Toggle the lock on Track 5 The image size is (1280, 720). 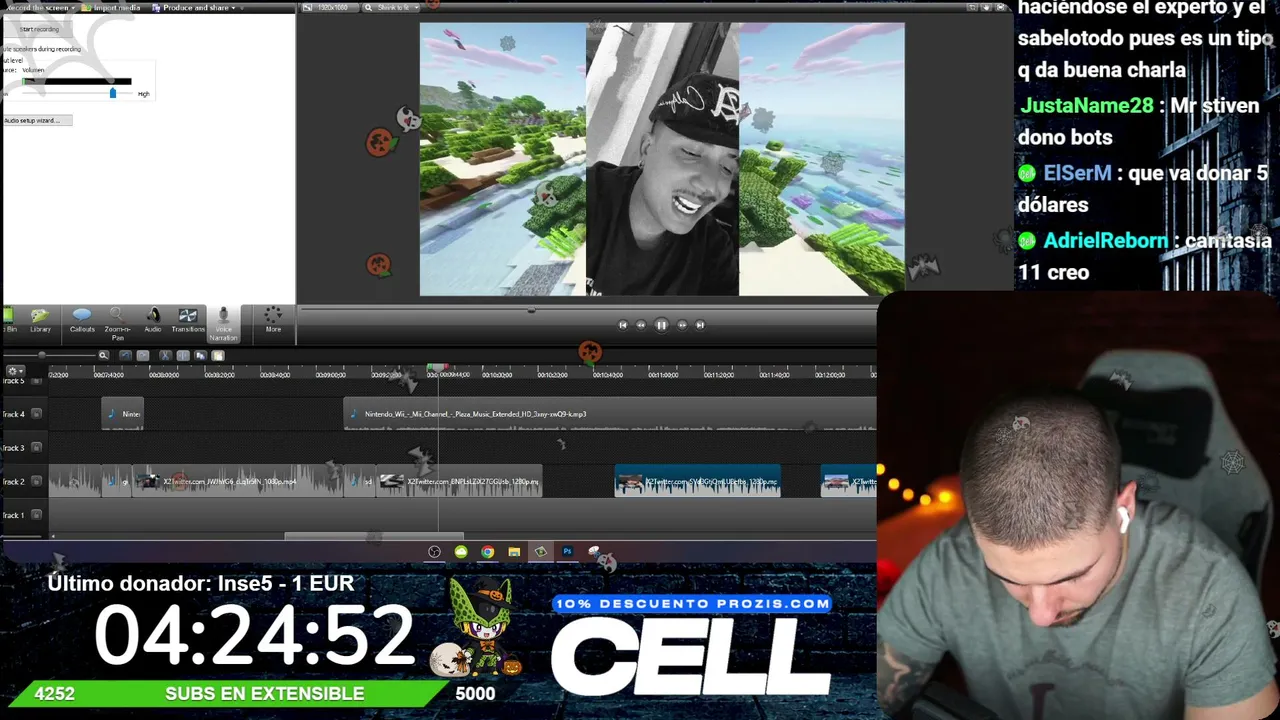coord(36,381)
